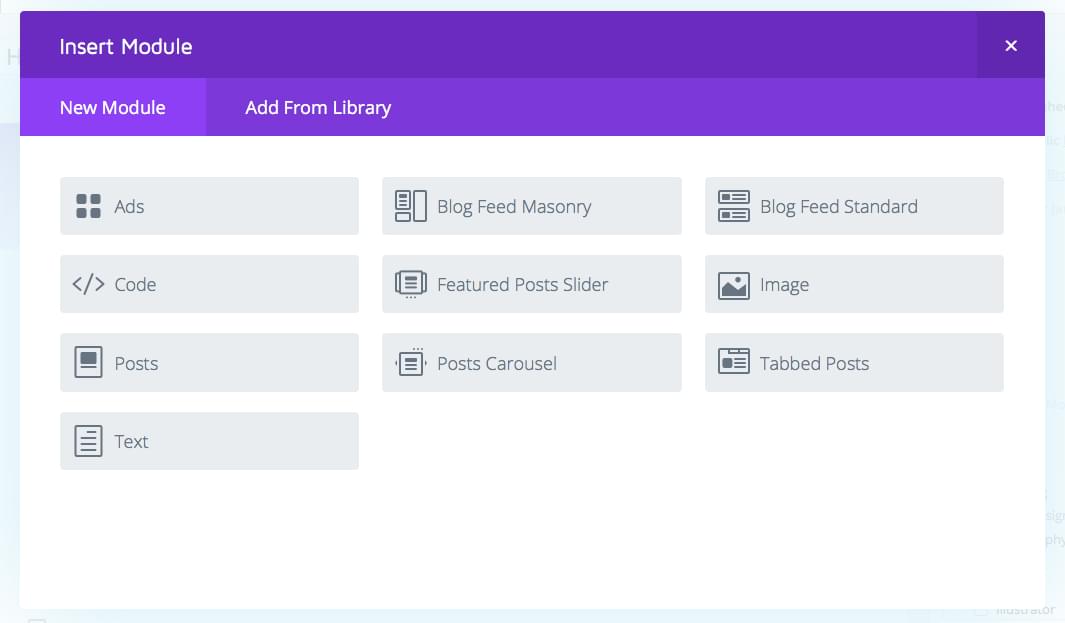Click the Posts Carousel icon

pos(410,362)
